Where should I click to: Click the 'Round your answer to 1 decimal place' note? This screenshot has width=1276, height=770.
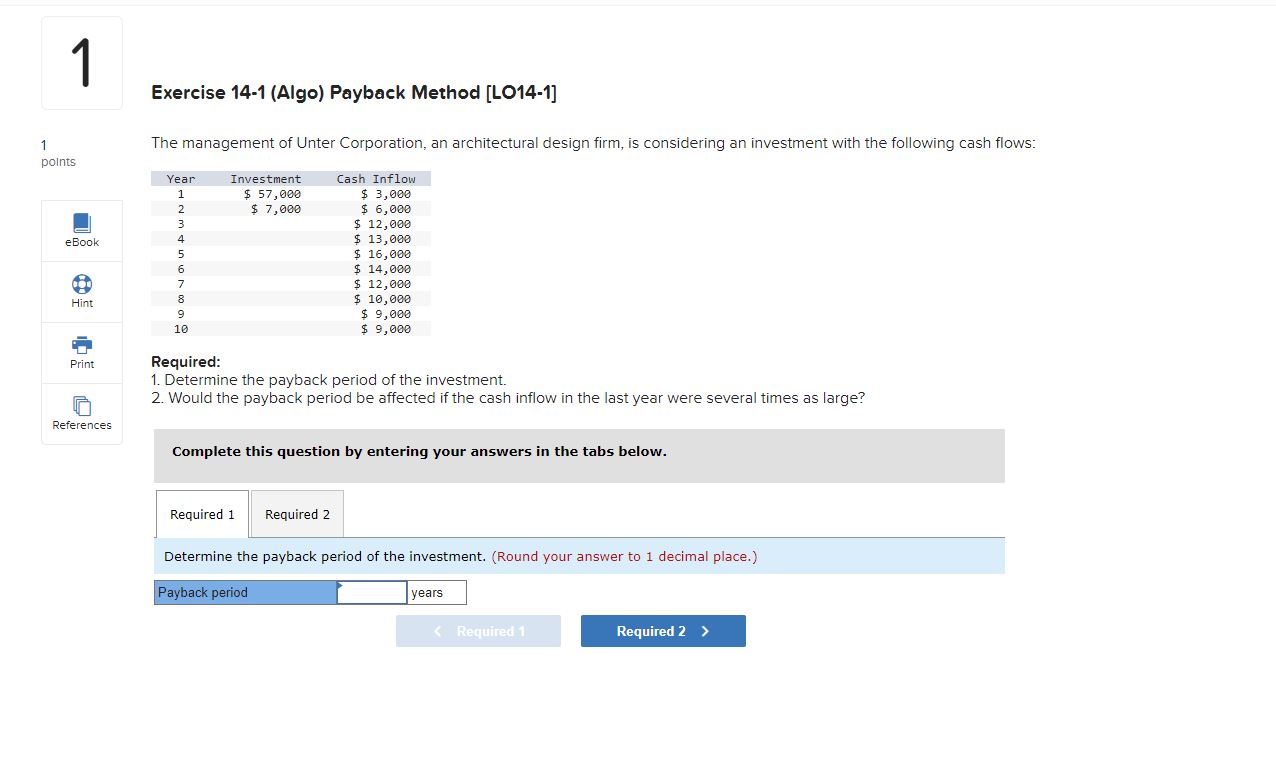624,556
